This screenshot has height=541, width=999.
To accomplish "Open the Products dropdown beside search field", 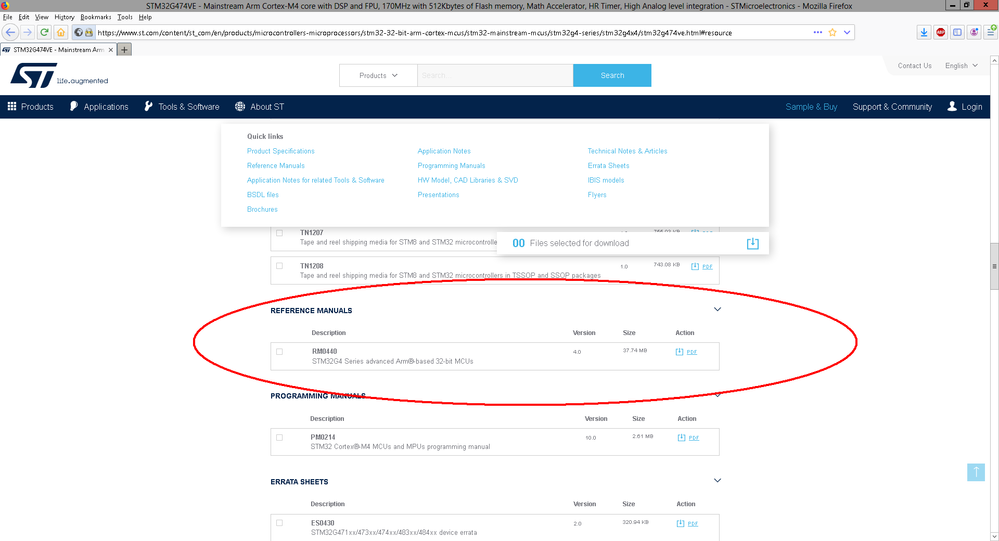I will click(x=378, y=75).
